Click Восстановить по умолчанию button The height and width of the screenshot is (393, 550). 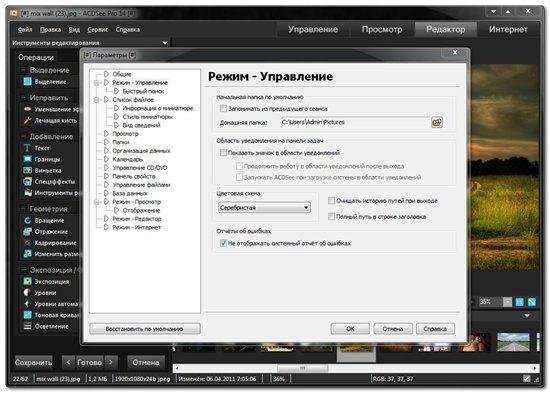coord(145,329)
